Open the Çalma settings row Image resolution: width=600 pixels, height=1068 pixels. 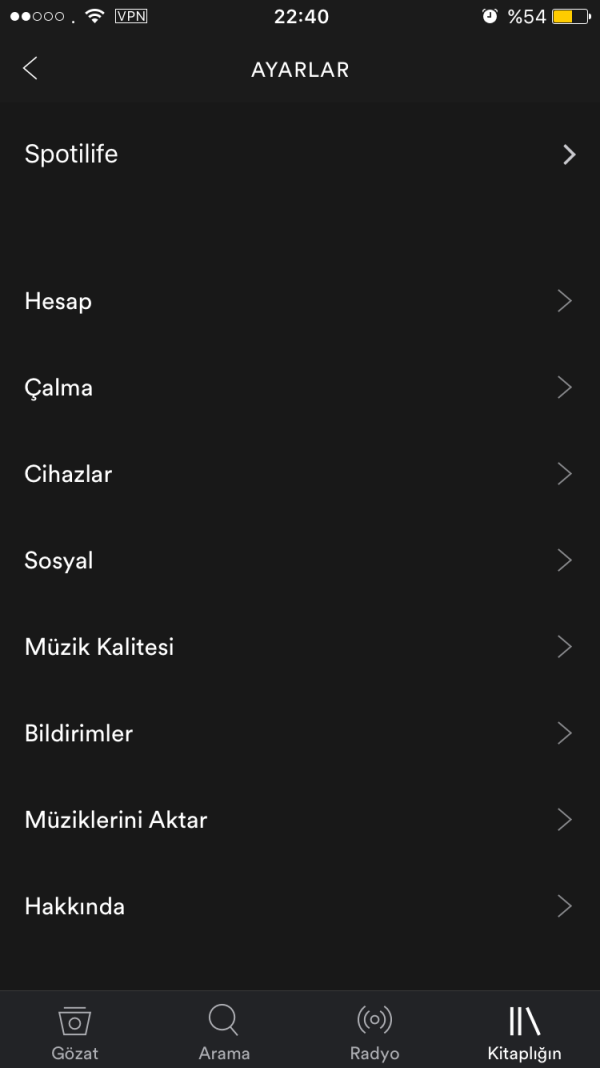click(x=300, y=388)
